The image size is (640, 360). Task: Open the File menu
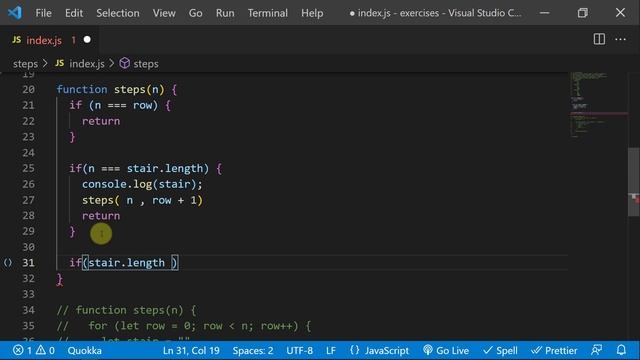pyautogui.click(x=43, y=13)
